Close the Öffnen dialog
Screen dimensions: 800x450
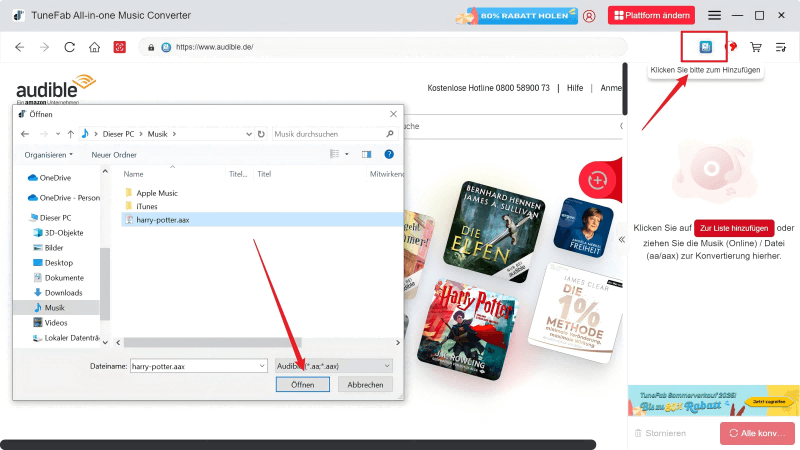coord(393,114)
